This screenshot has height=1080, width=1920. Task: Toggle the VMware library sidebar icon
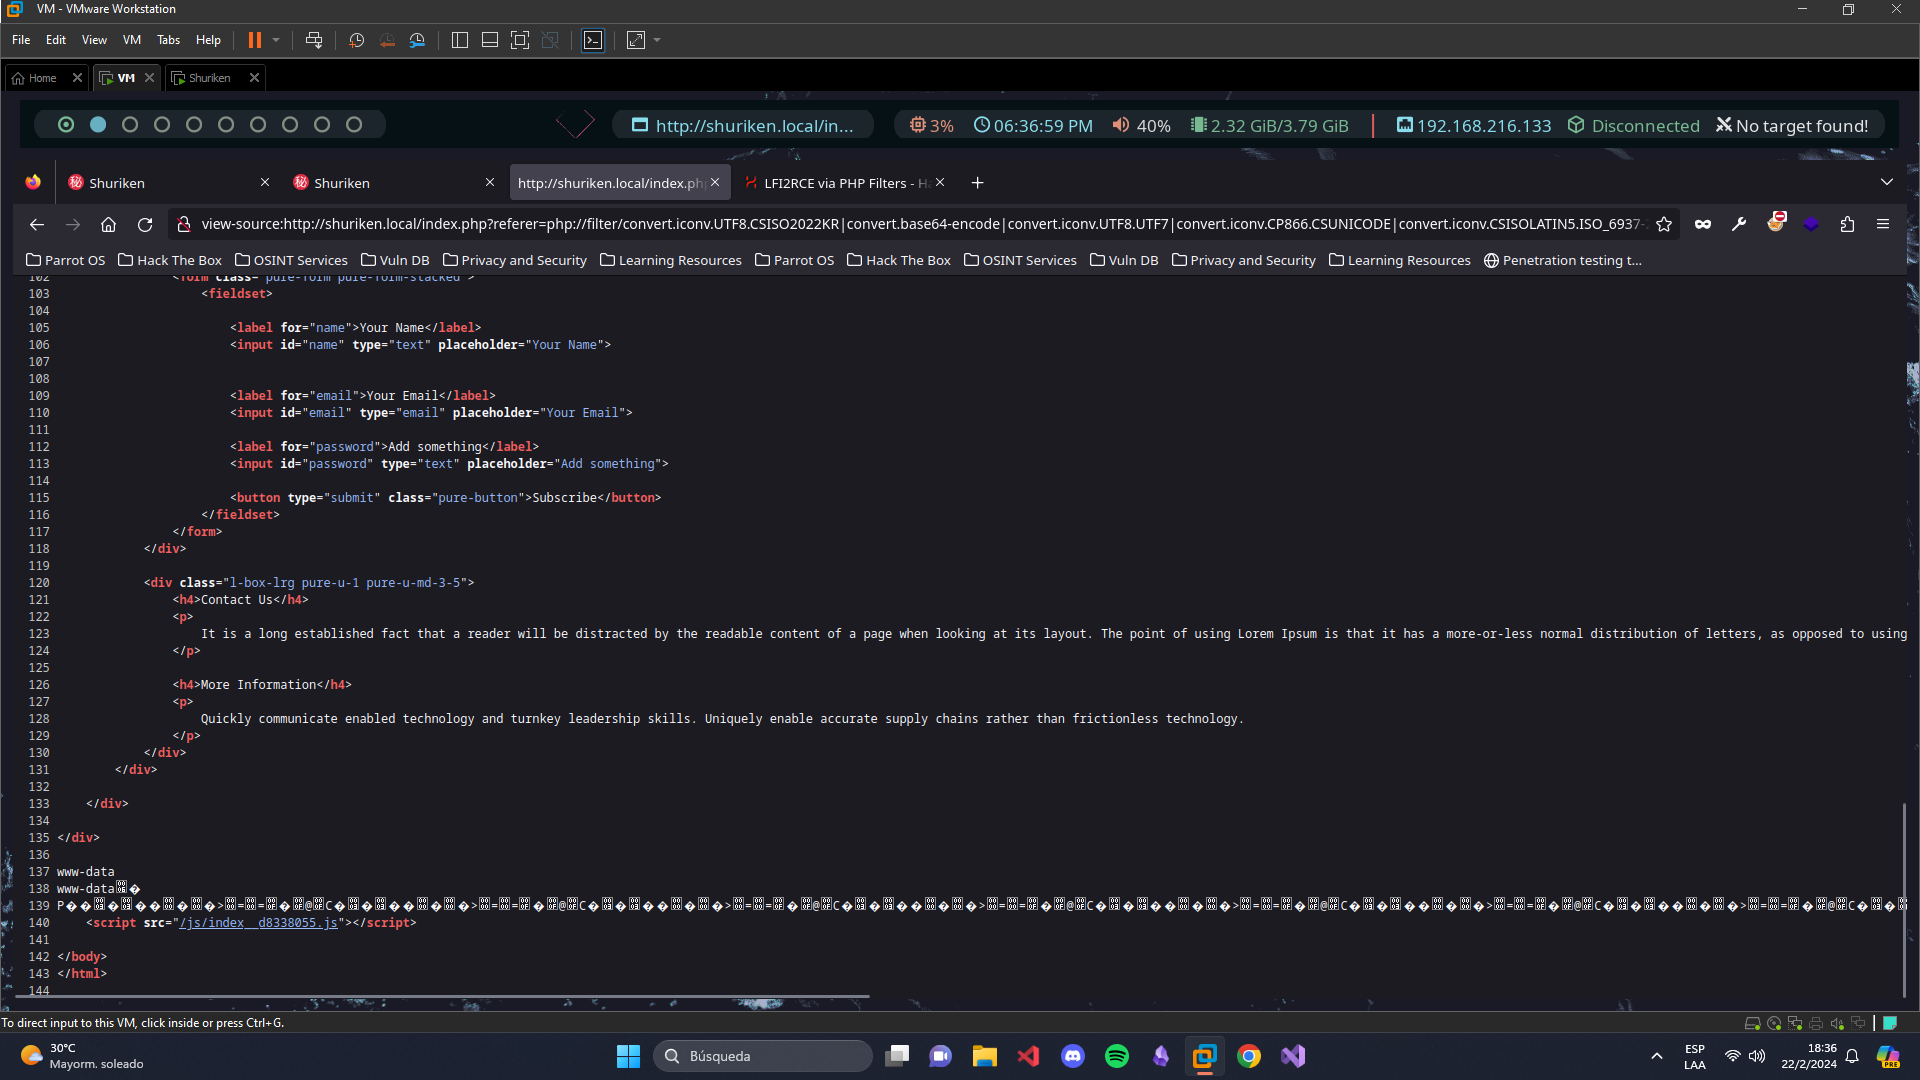(460, 40)
